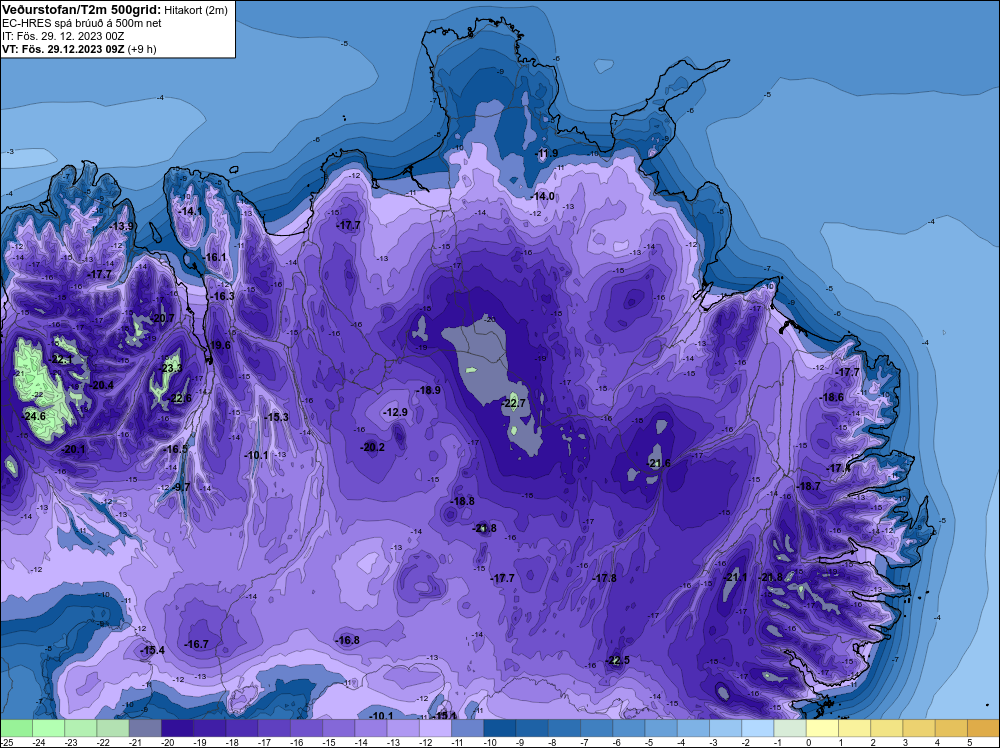Viewport: 1000px width, 748px height.
Task: Click the yellow 3 legend swatch
Action: [x=919, y=728]
